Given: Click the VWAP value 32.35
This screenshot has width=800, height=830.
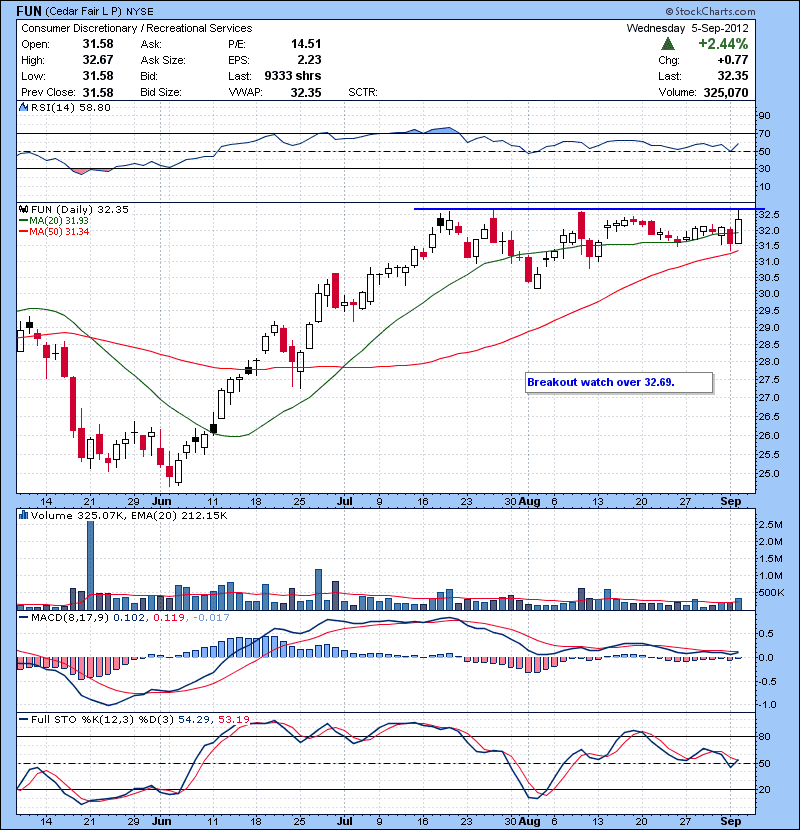Looking at the screenshot, I should (306, 93).
